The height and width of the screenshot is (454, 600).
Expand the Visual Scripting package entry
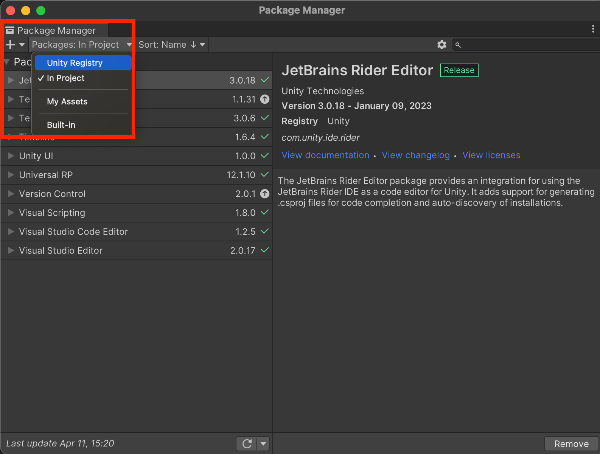tap(11, 213)
